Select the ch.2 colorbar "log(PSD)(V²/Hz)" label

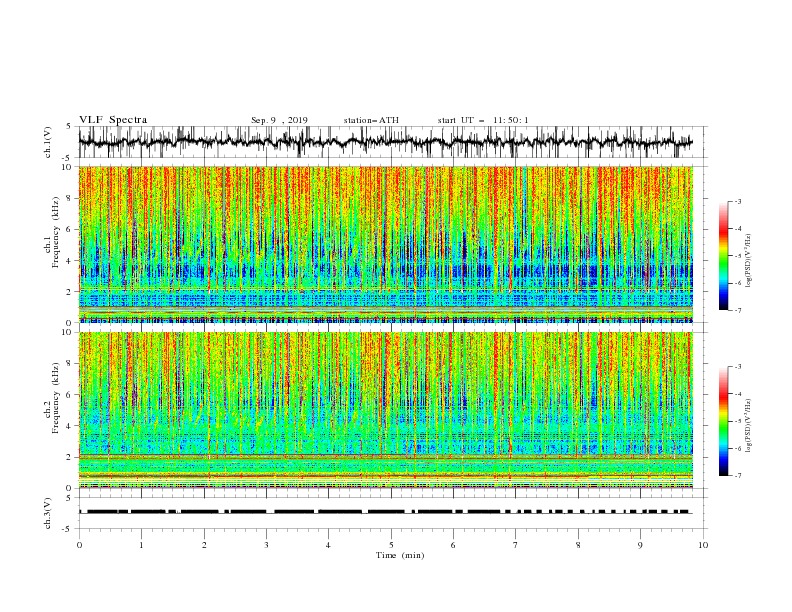(749, 426)
